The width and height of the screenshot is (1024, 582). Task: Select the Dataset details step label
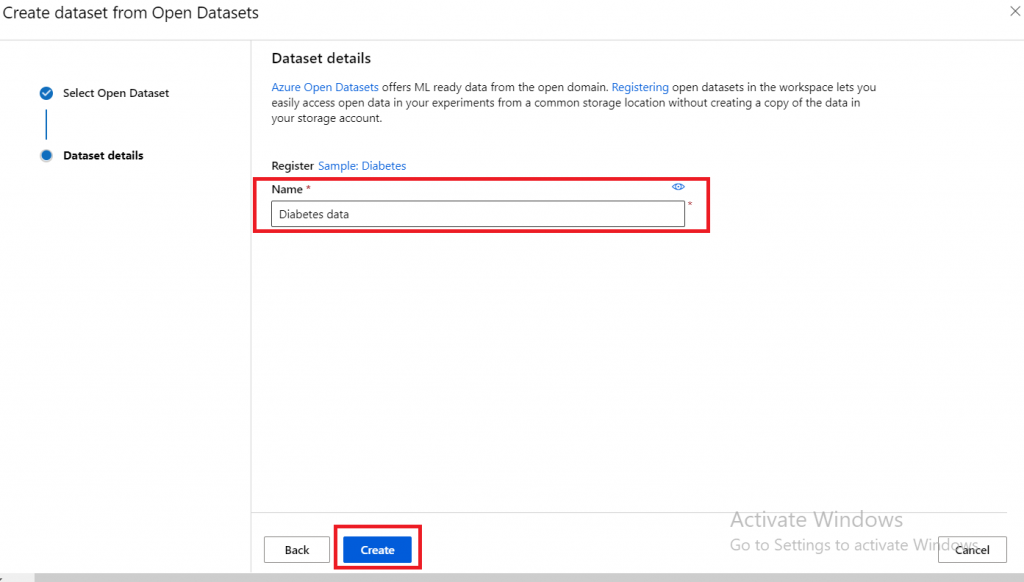click(x=103, y=156)
